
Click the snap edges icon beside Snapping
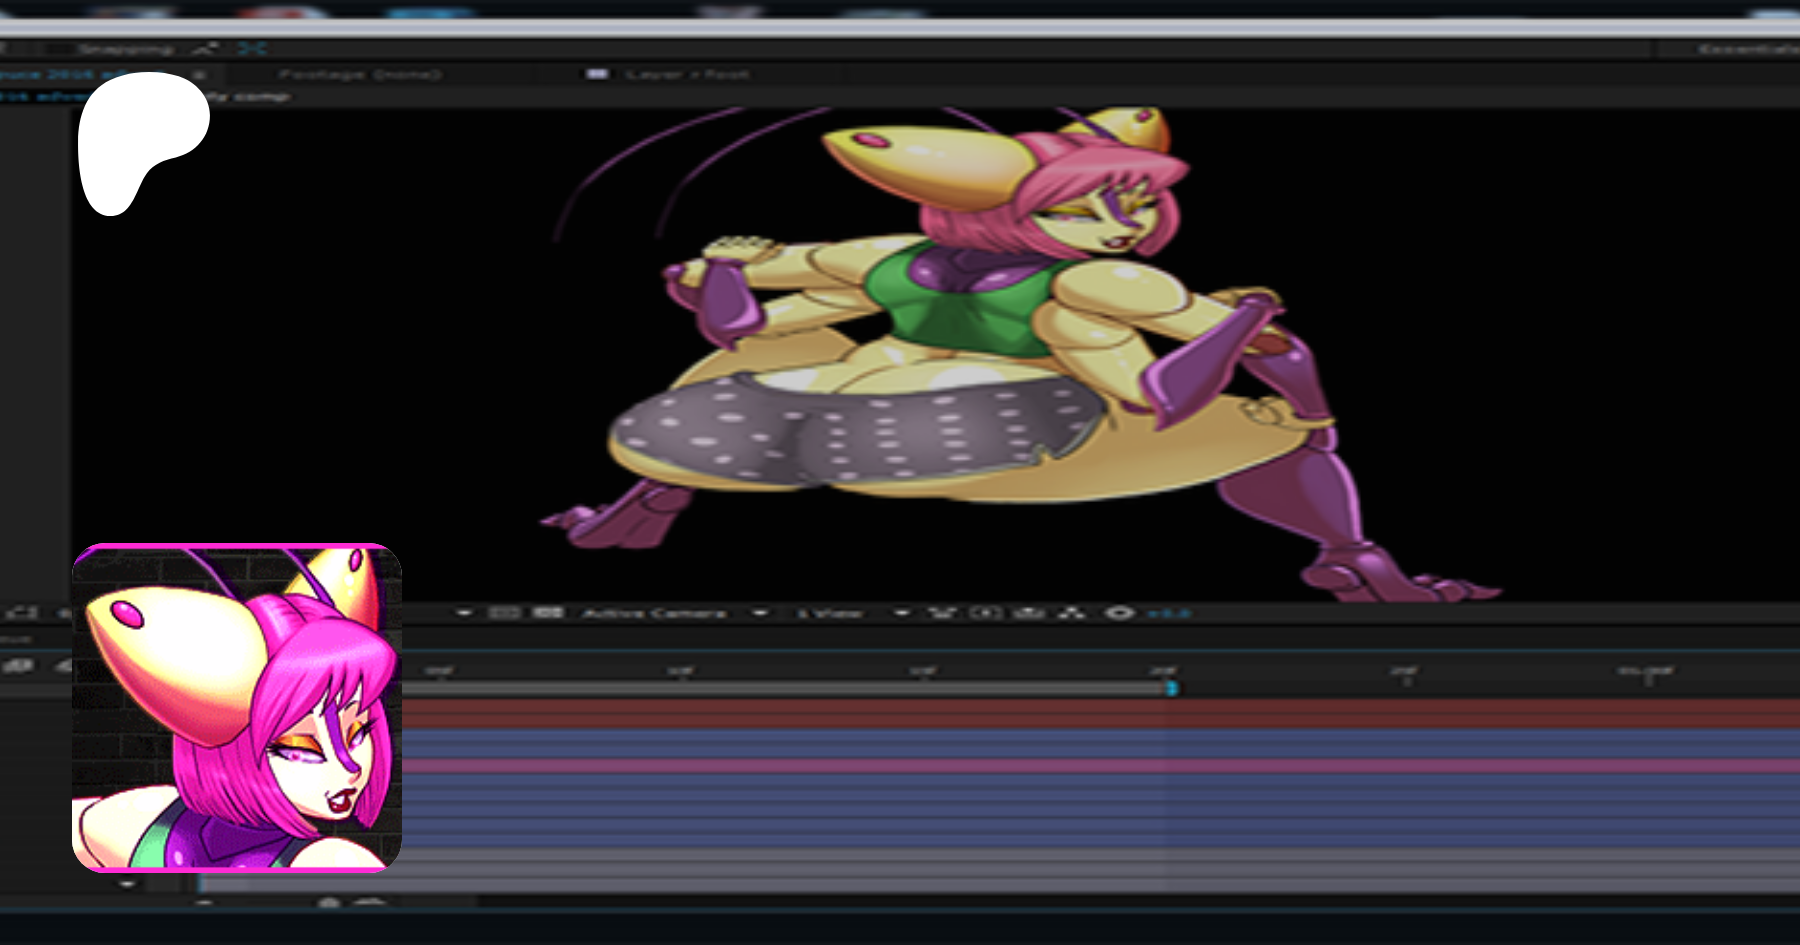coord(205,48)
